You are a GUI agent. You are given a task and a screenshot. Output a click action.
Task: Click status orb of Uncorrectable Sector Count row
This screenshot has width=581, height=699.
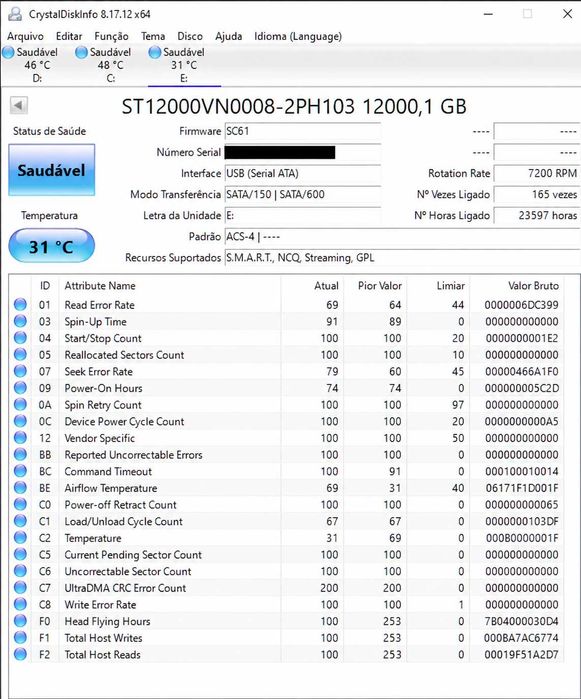pos(20,571)
